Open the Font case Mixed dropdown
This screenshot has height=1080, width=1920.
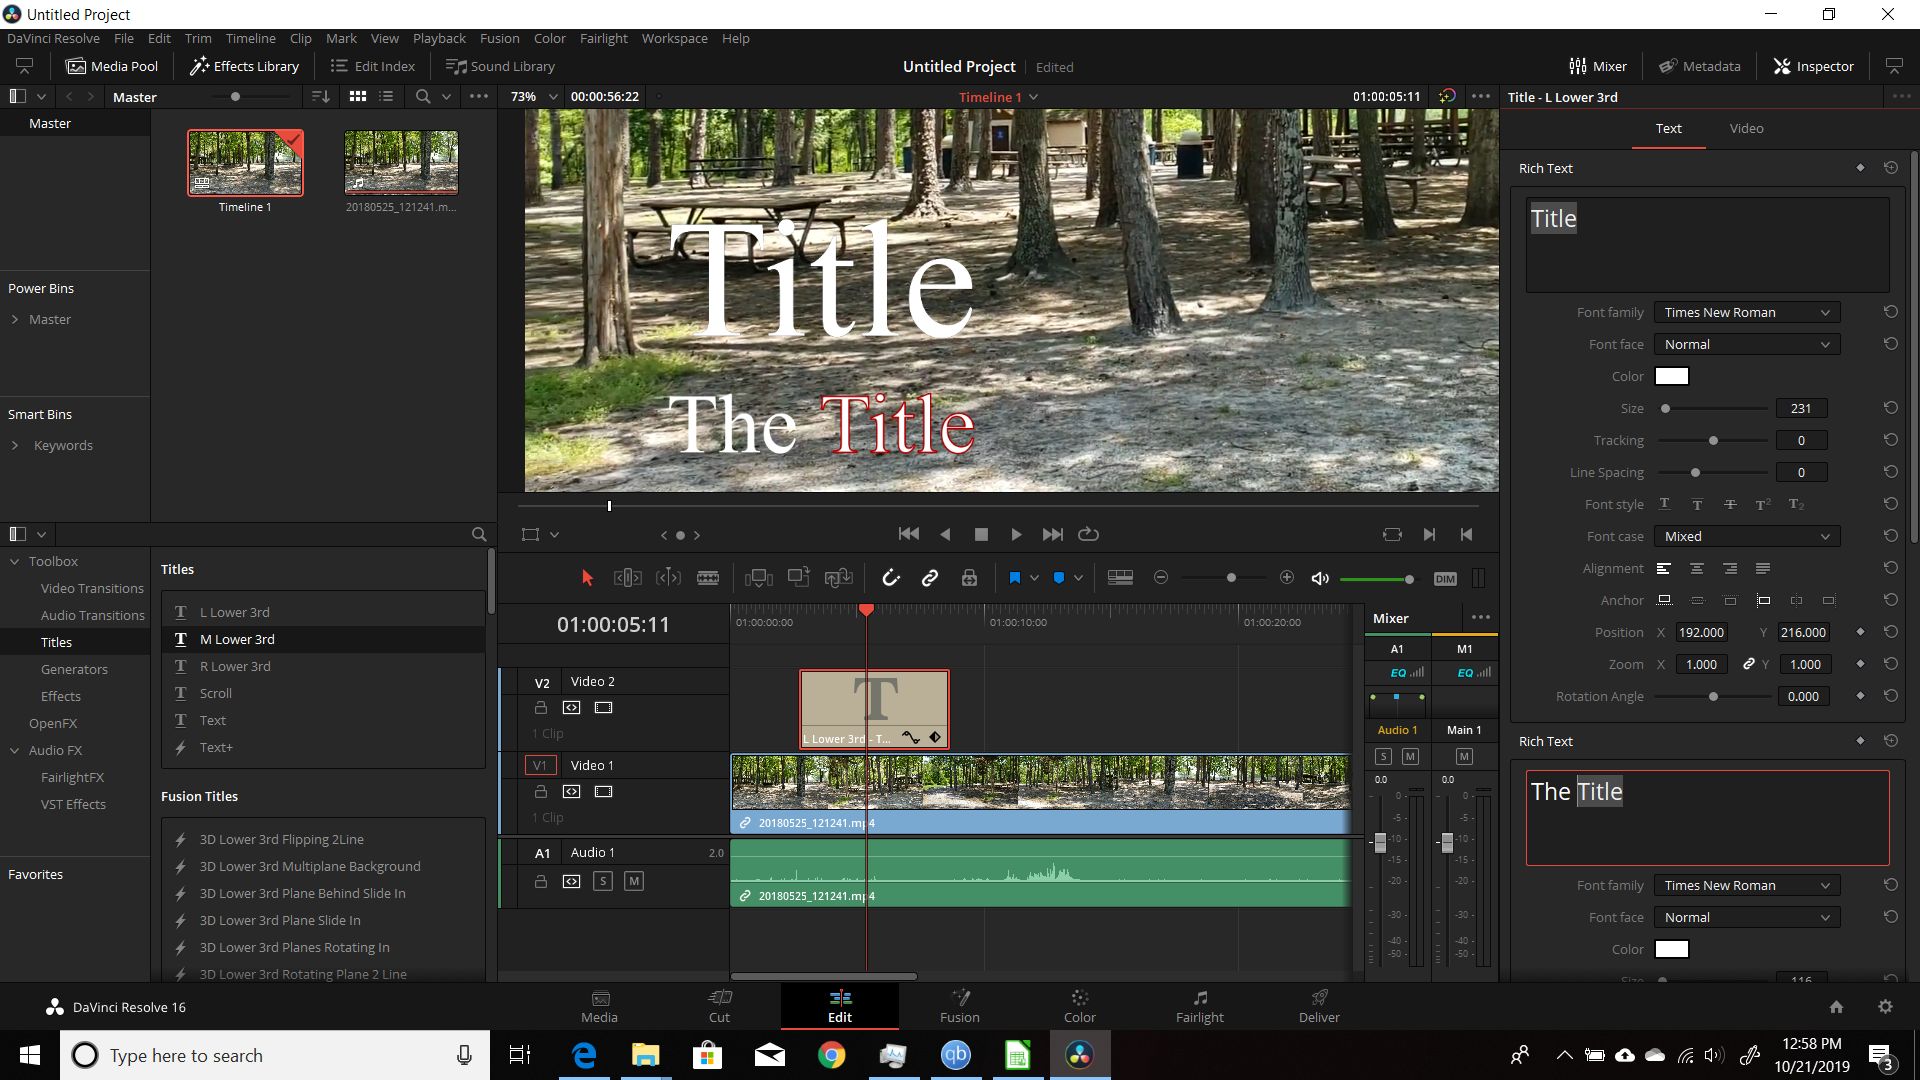(x=1746, y=536)
